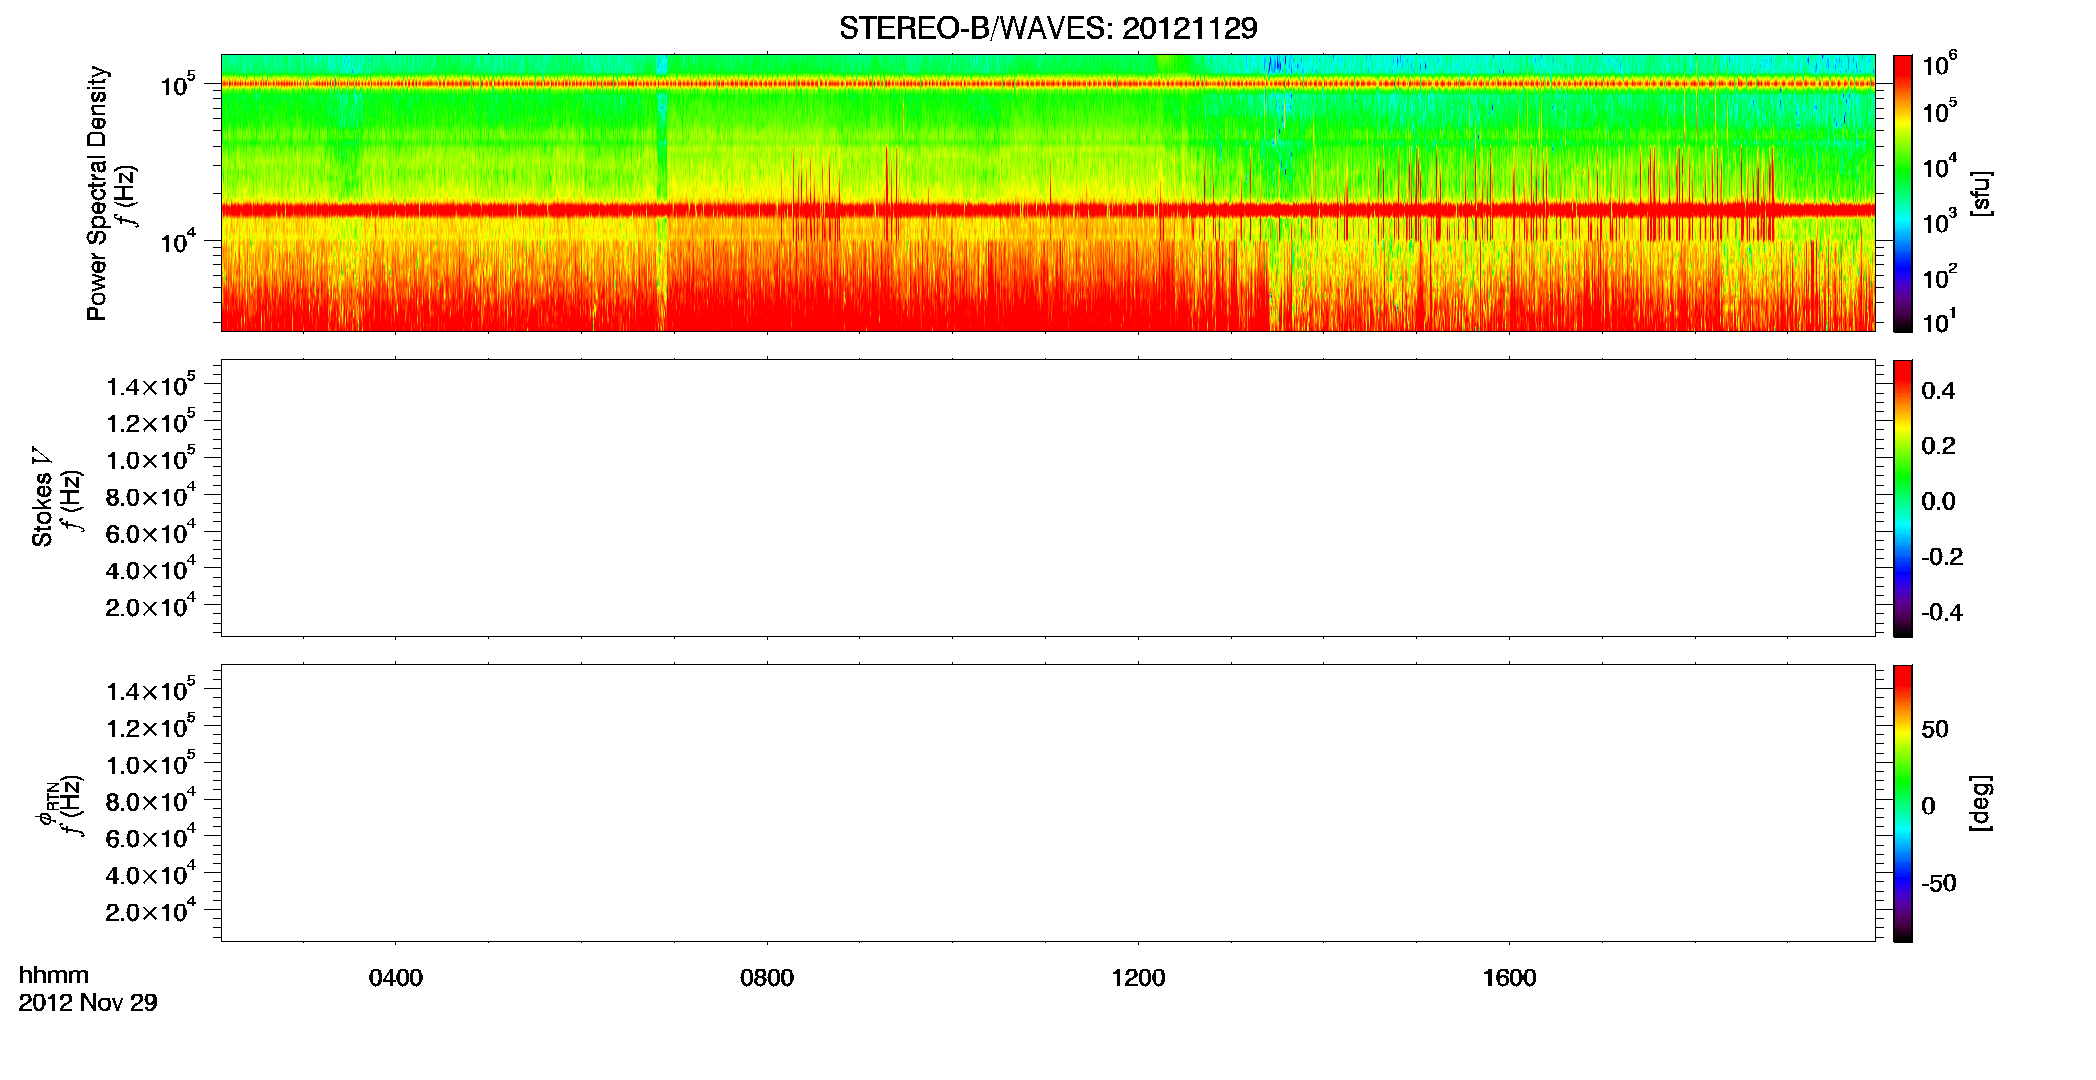Click the thick red band near 15 kHz
The width and height of the screenshot is (2096, 1080).
(x=1048, y=210)
